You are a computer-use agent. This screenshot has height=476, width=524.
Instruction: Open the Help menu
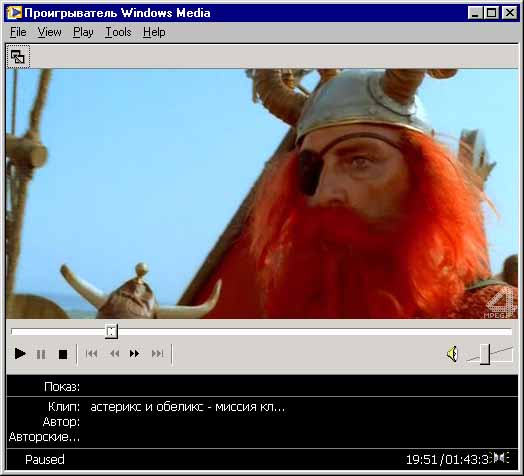coord(154,32)
